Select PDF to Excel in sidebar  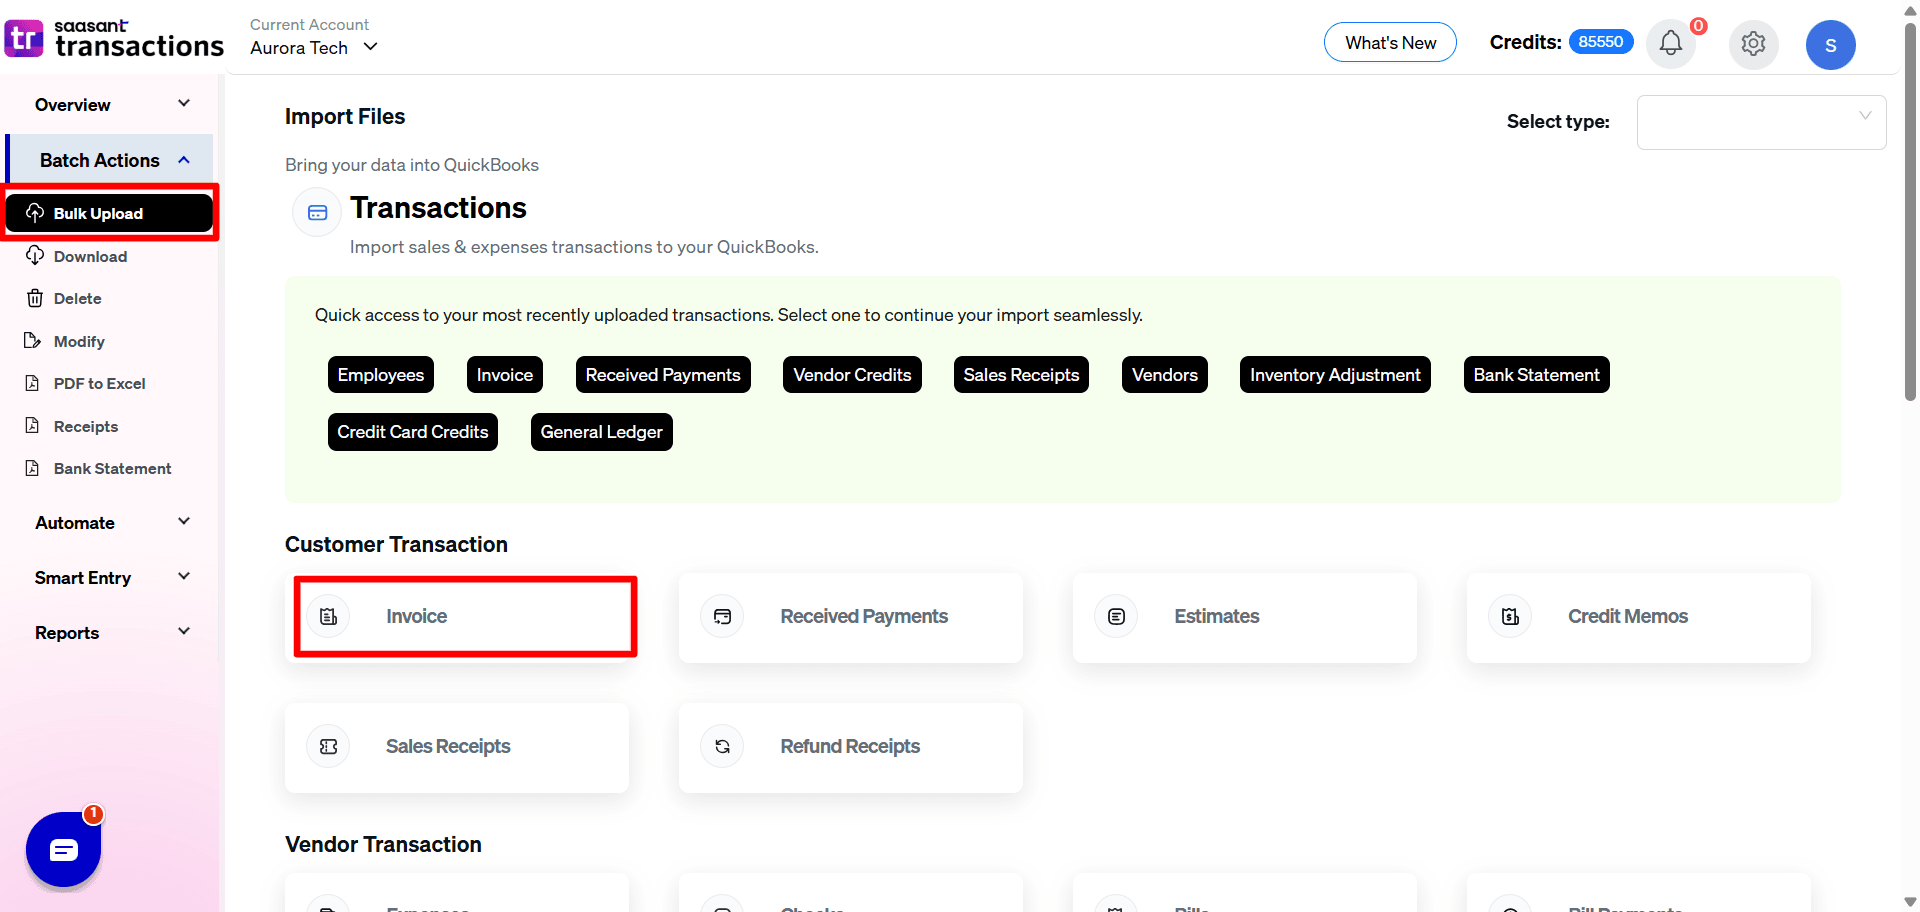pos(99,383)
